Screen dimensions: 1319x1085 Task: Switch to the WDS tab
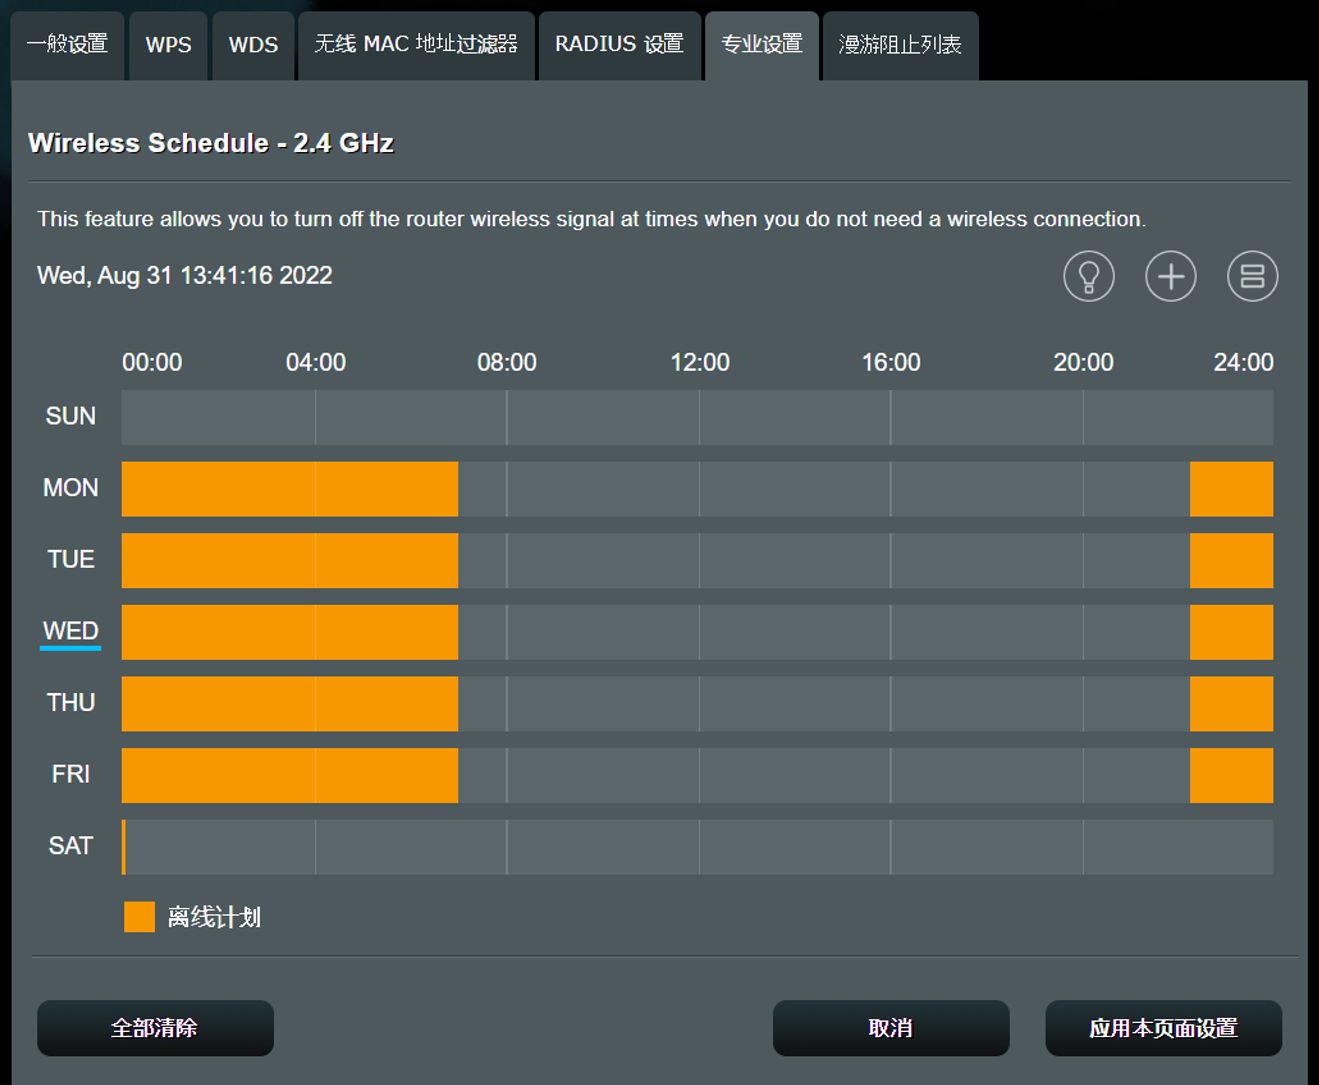pos(253,45)
